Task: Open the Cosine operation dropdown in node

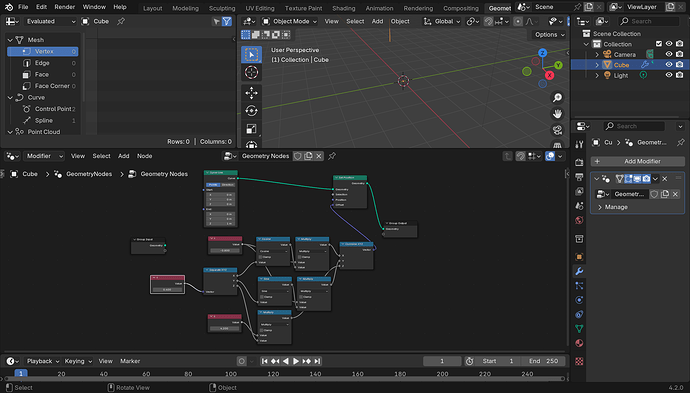Action: [273, 251]
